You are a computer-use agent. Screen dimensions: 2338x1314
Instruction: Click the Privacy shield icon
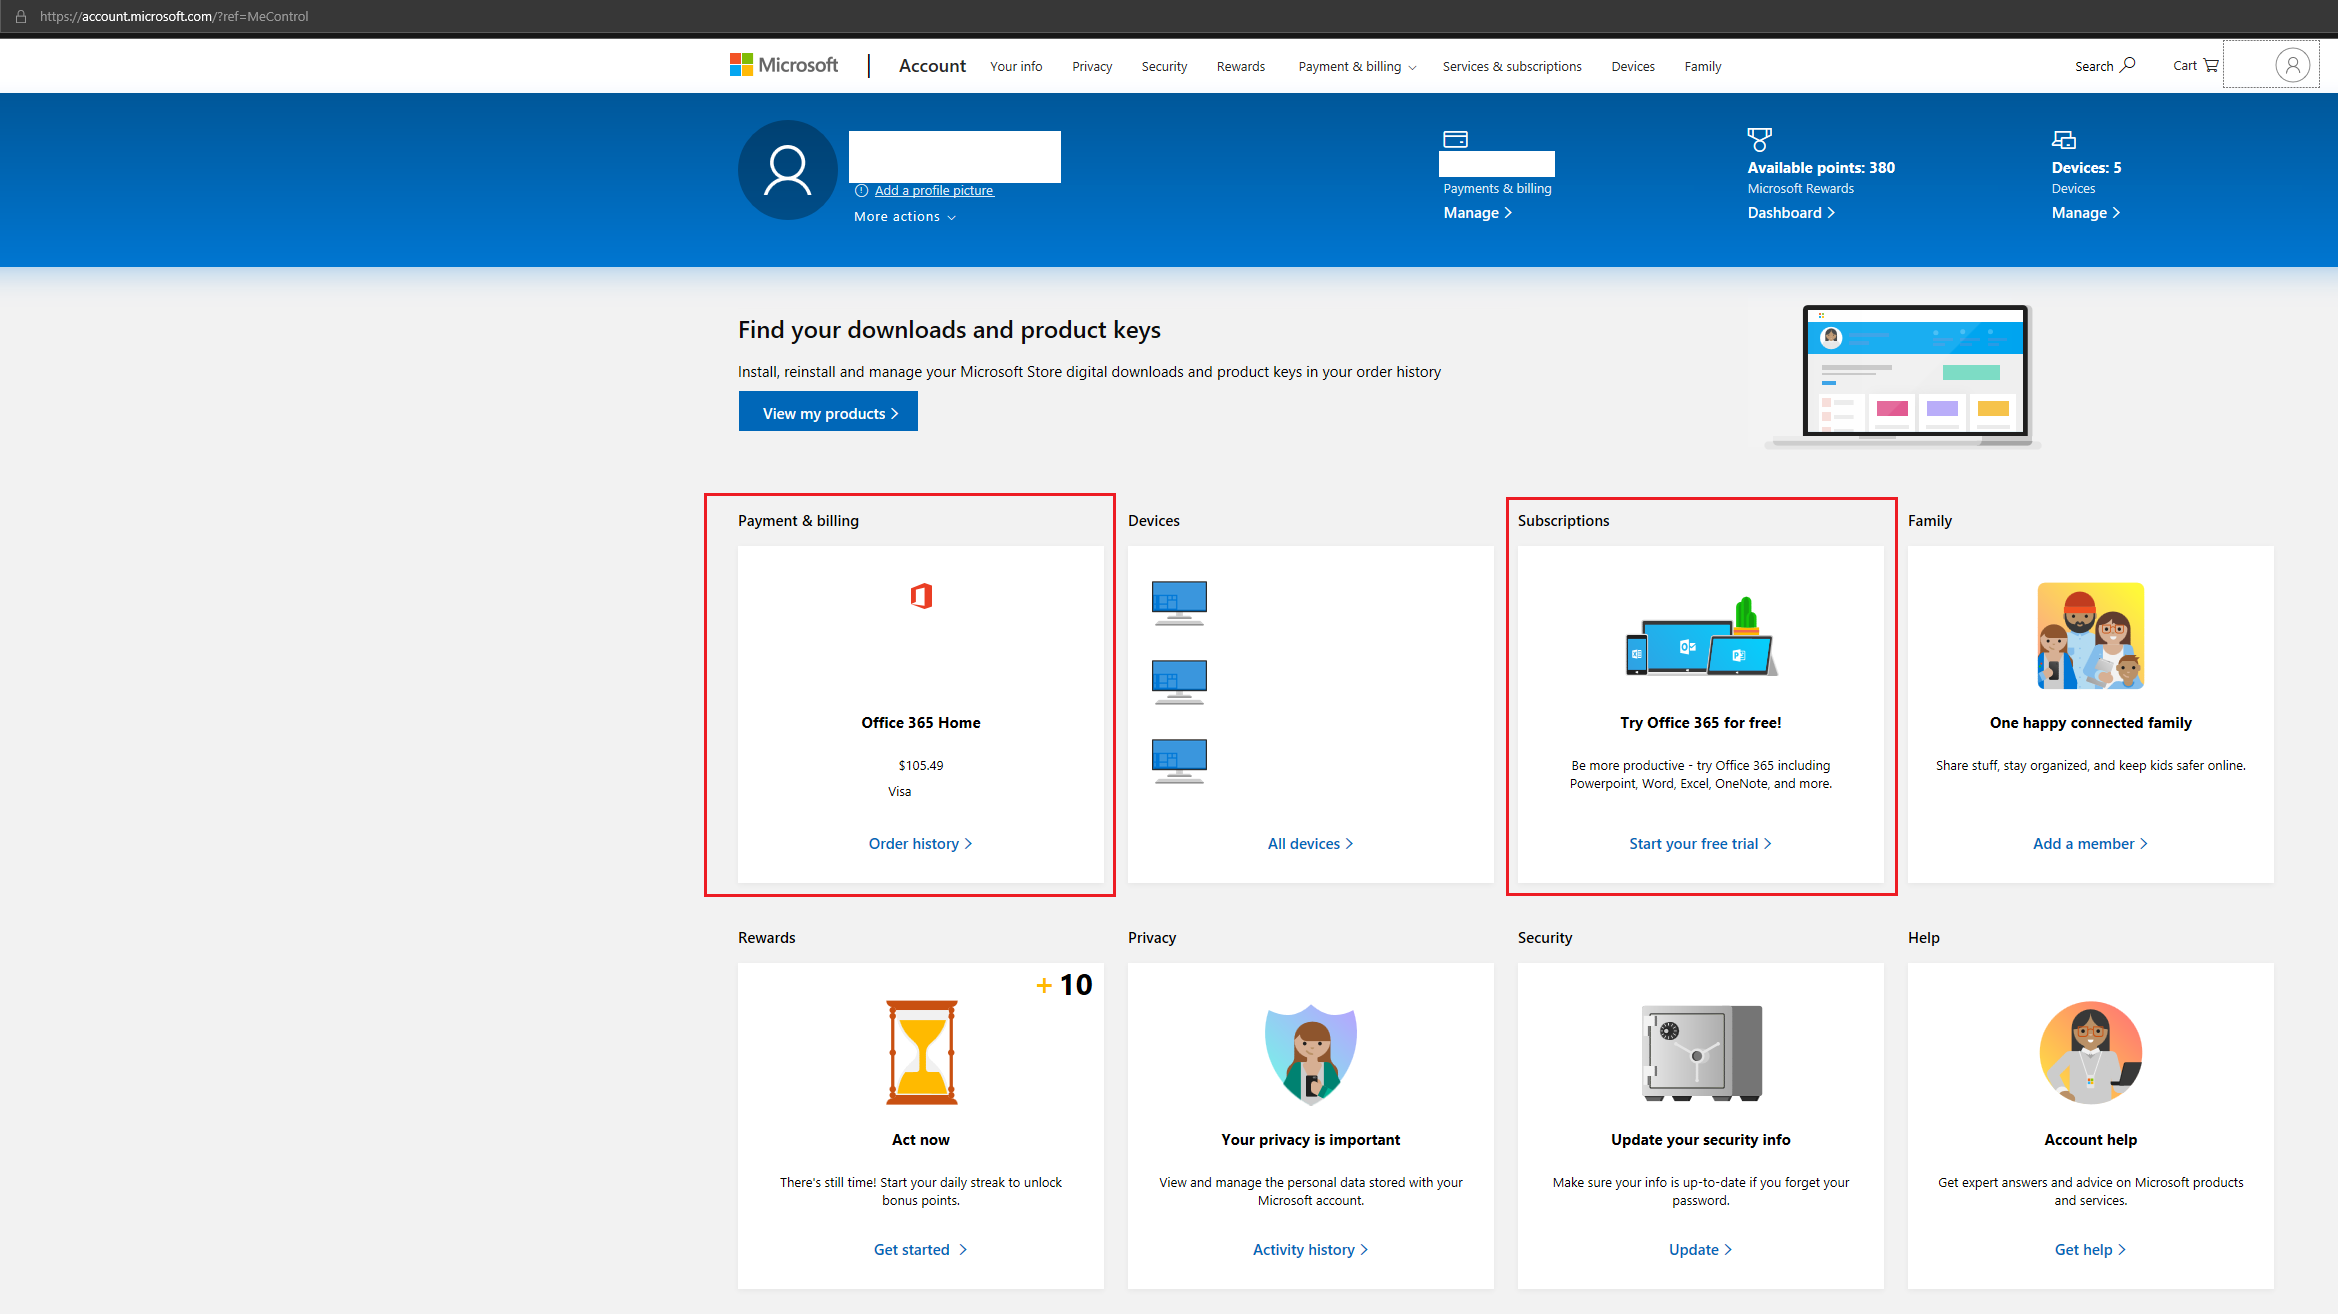[x=1309, y=1052]
